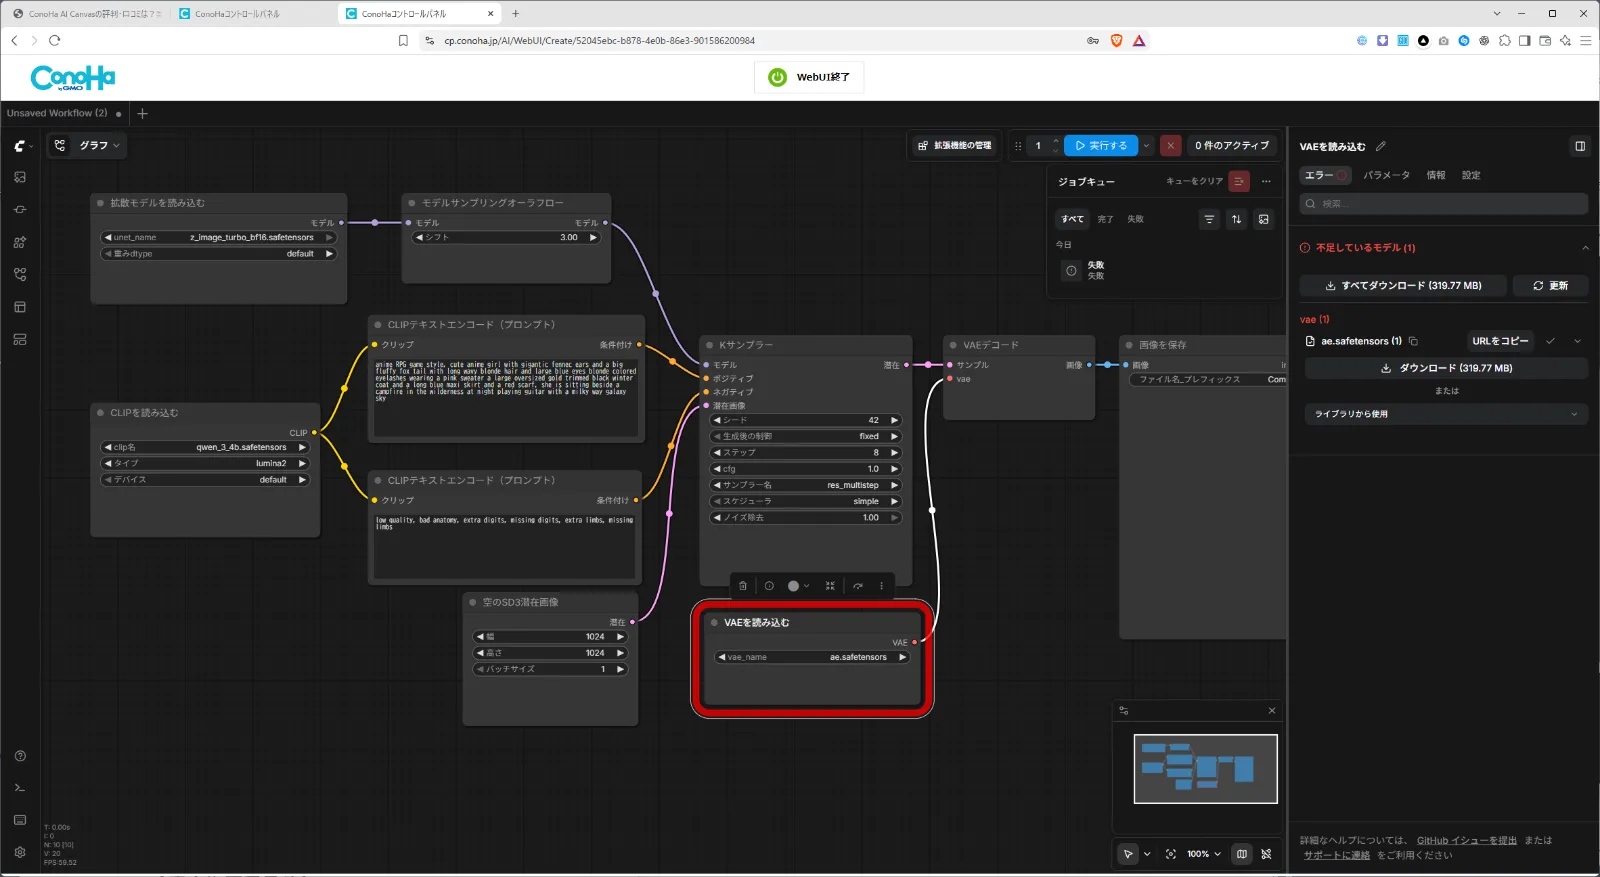Toggle link visibility in canvas toolbar

[x=1267, y=854]
